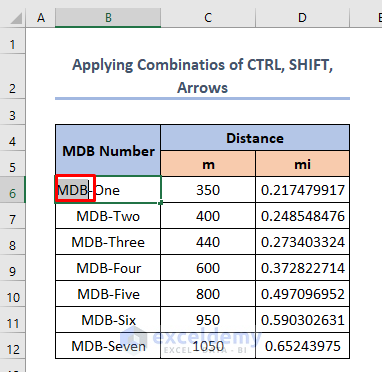382x372 pixels.
Task: Select row 6 header
Action: 13,190
